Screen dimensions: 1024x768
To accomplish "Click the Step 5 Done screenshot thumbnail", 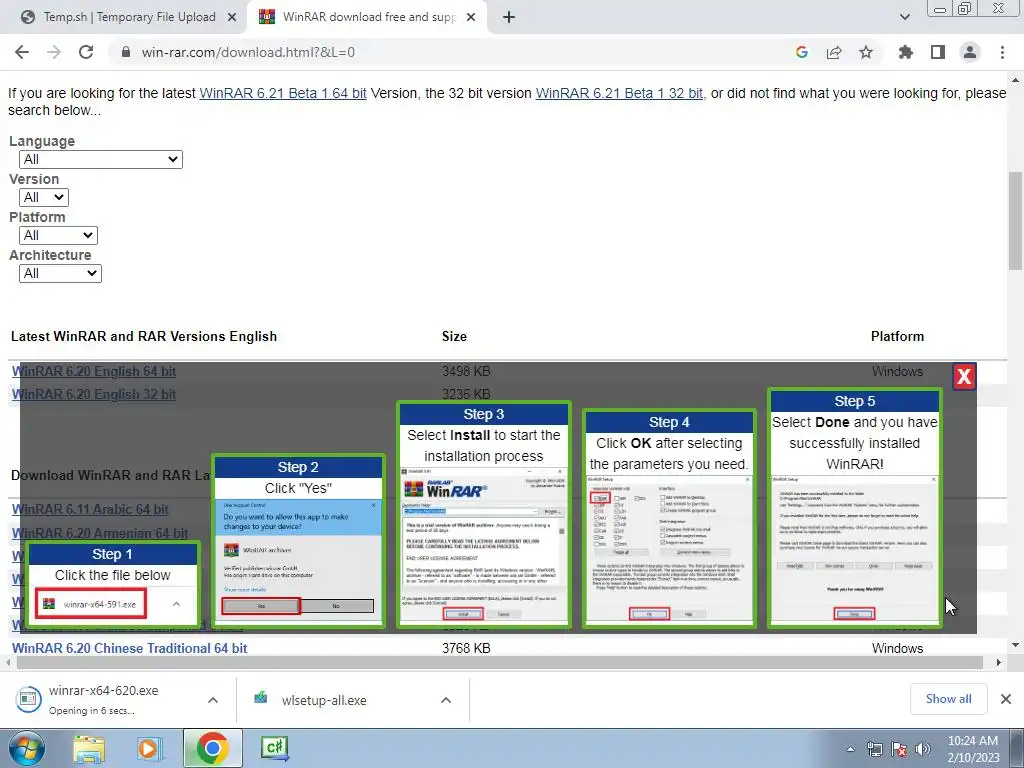I will tap(854, 550).
